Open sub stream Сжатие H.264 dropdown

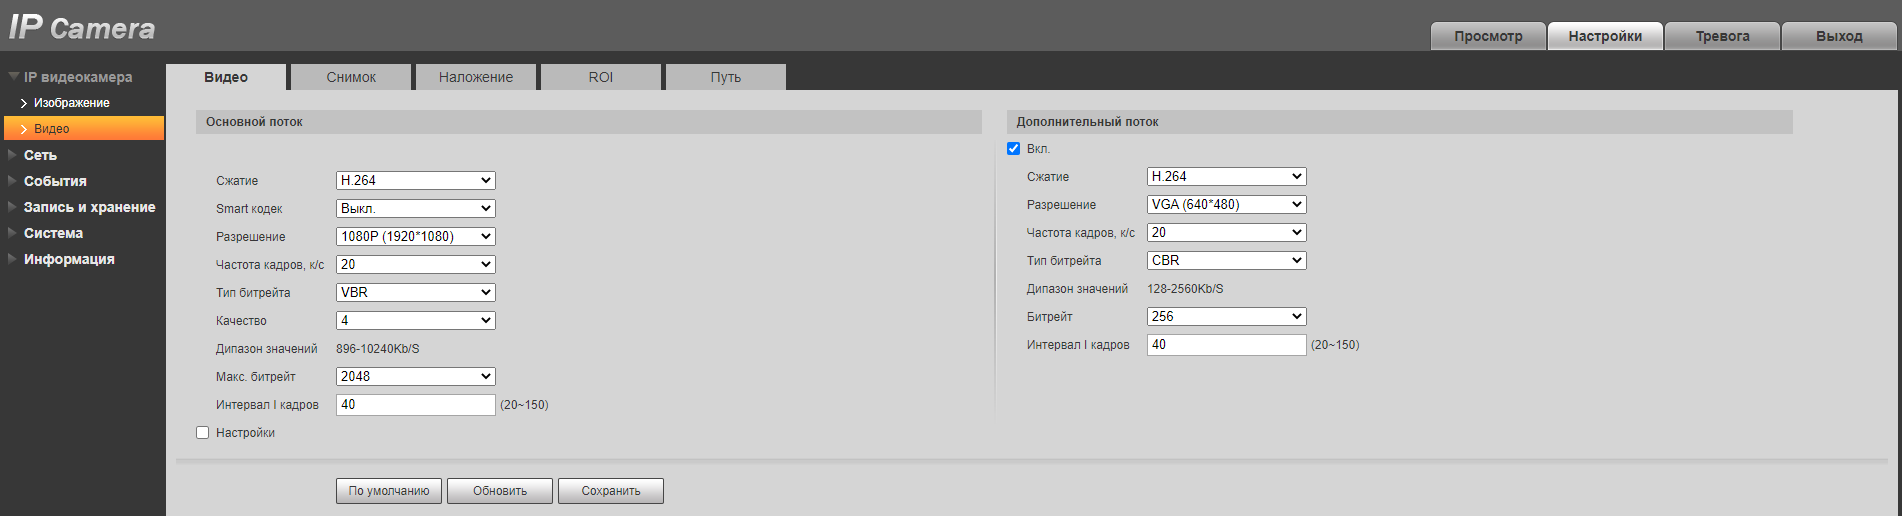tap(1227, 177)
